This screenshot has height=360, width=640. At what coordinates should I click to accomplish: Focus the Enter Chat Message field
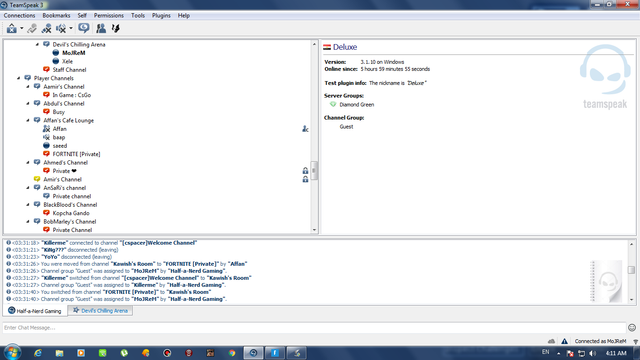(314, 327)
